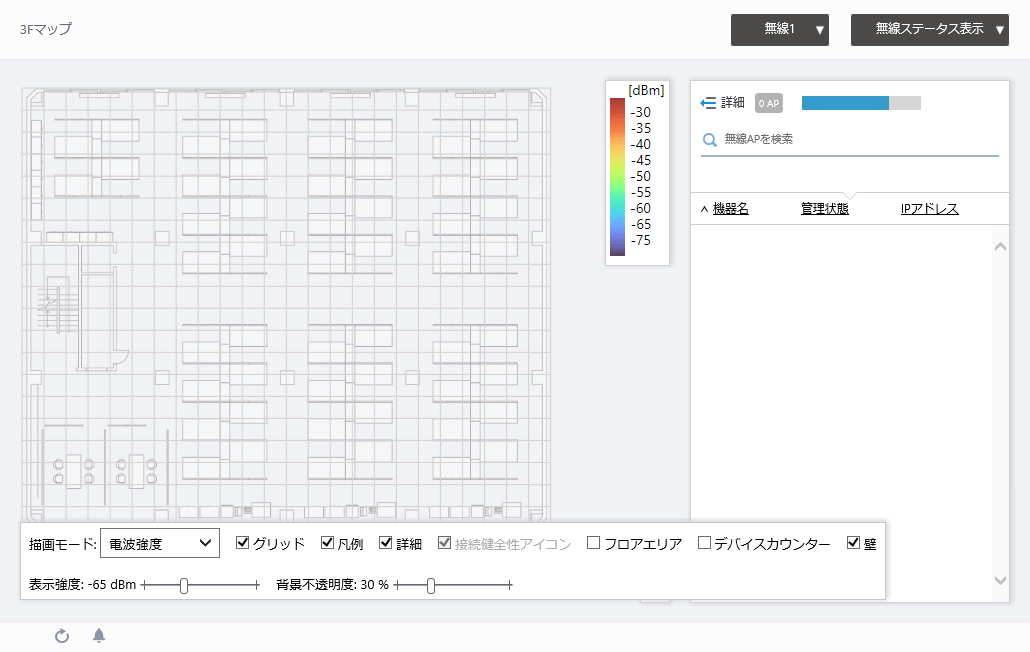Uncheck the 詳細 checkbox
Image resolution: width=1030 pixels, height=652 pixels.
tap(386, 542)
